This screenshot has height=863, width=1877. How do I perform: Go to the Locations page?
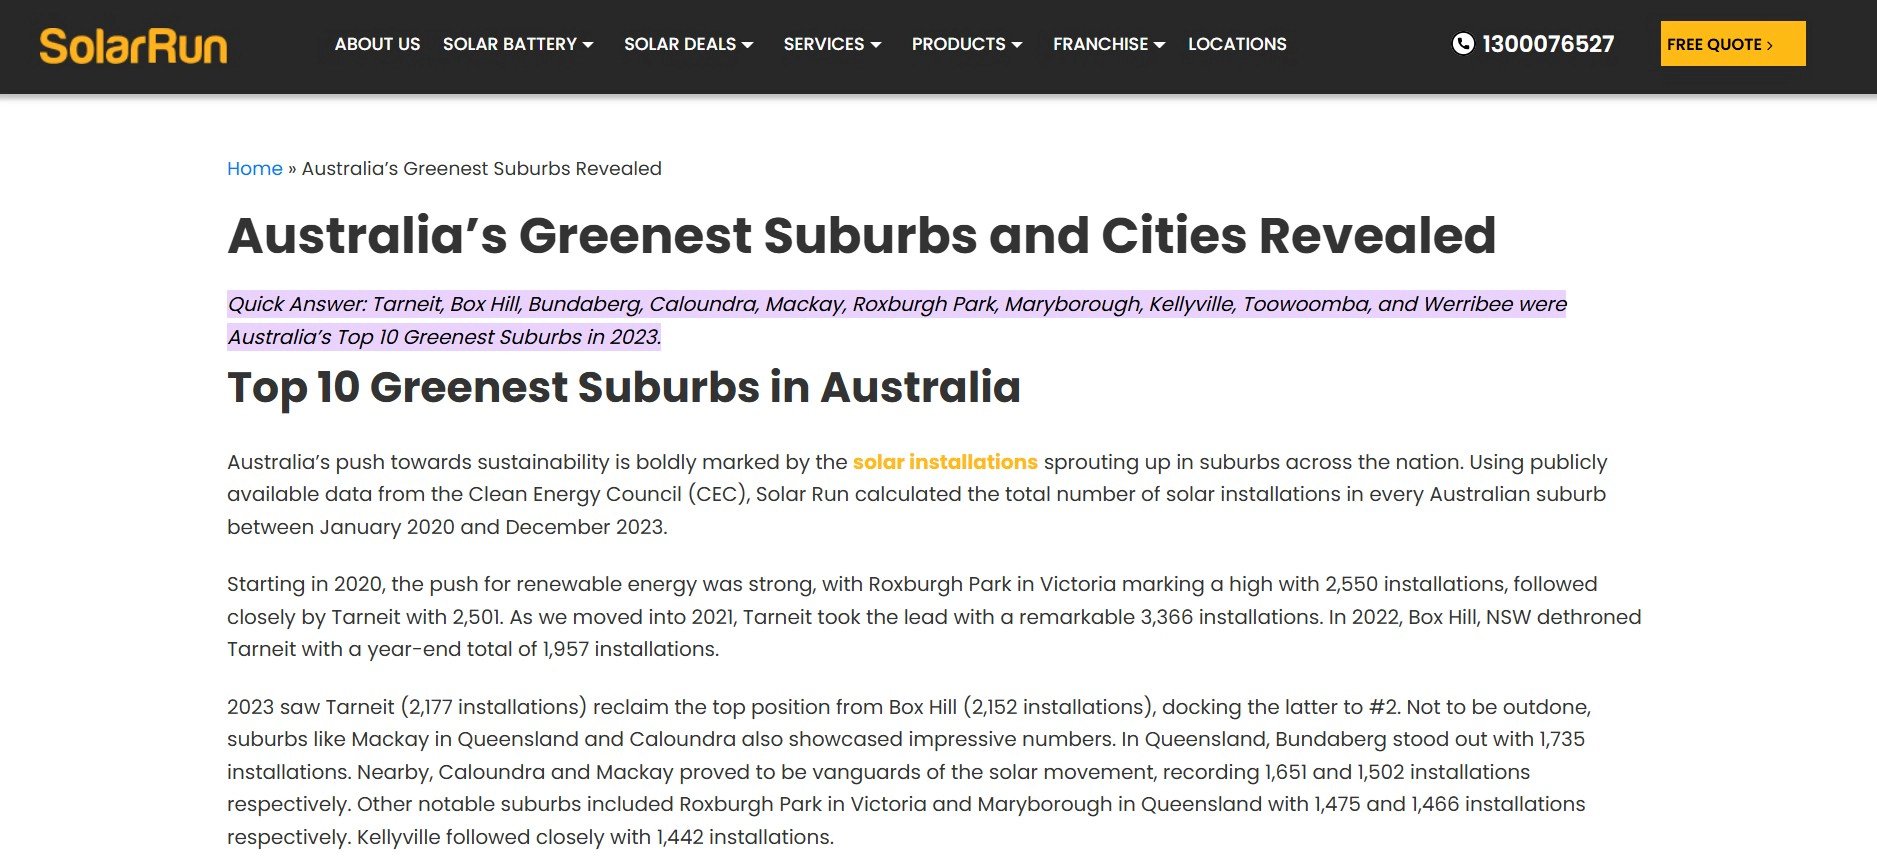1237,44
